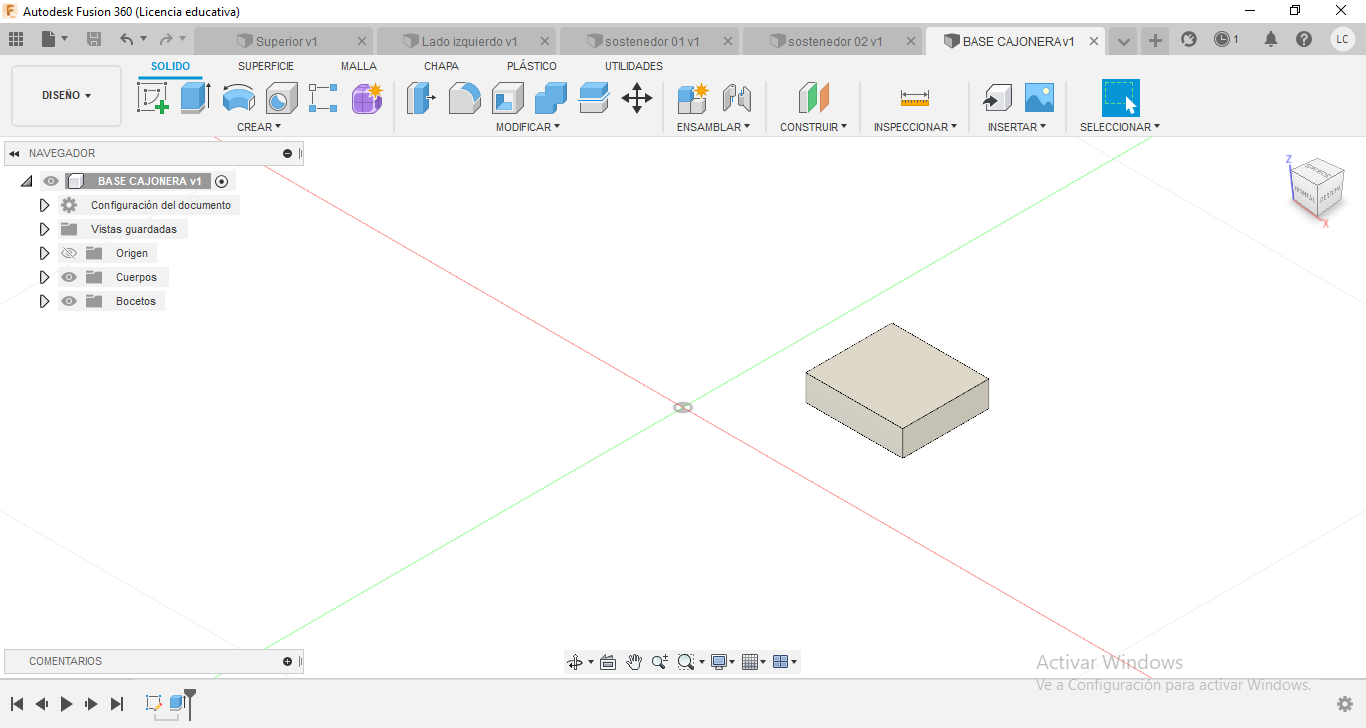Expand the Configuración del documento node
This screenshot has width=1366, height=728.
44,205
